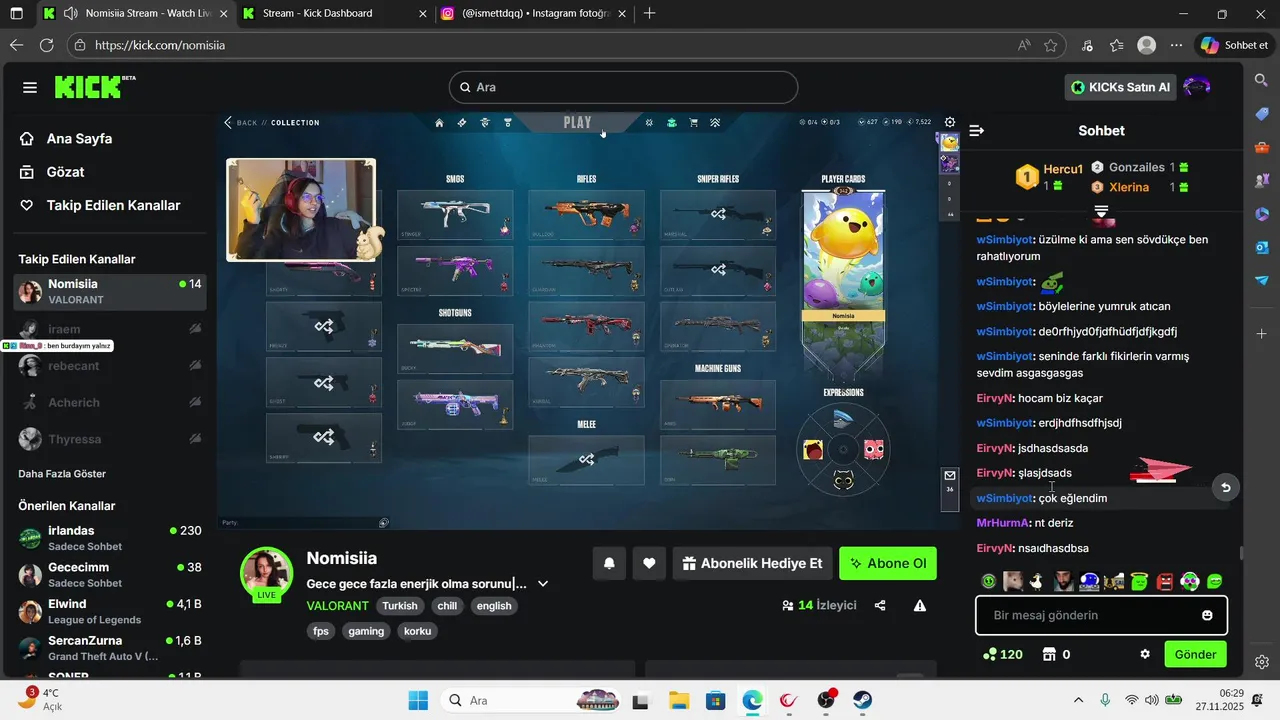Click KICKs Satın Al button
This screenshot has height=720, width=1280.
coord(1120,87)
